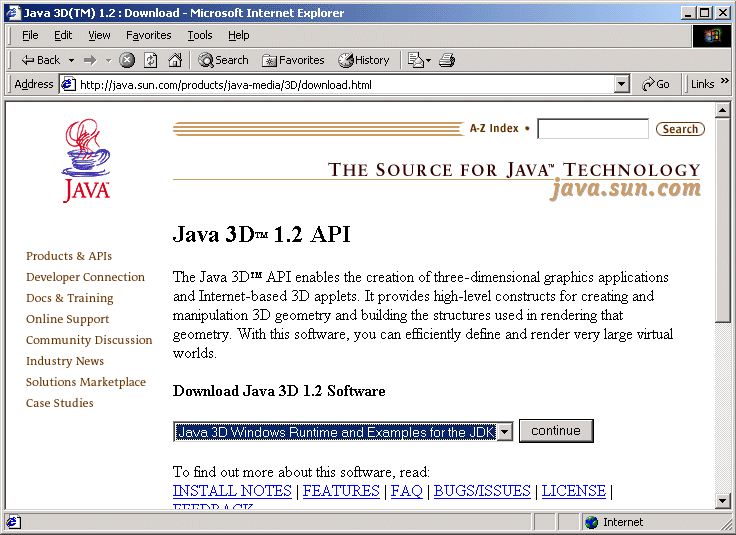Image resolution: width=736 pixels, height=535 pixels.
Task: Click the site search text box
Action: [593, 129]
